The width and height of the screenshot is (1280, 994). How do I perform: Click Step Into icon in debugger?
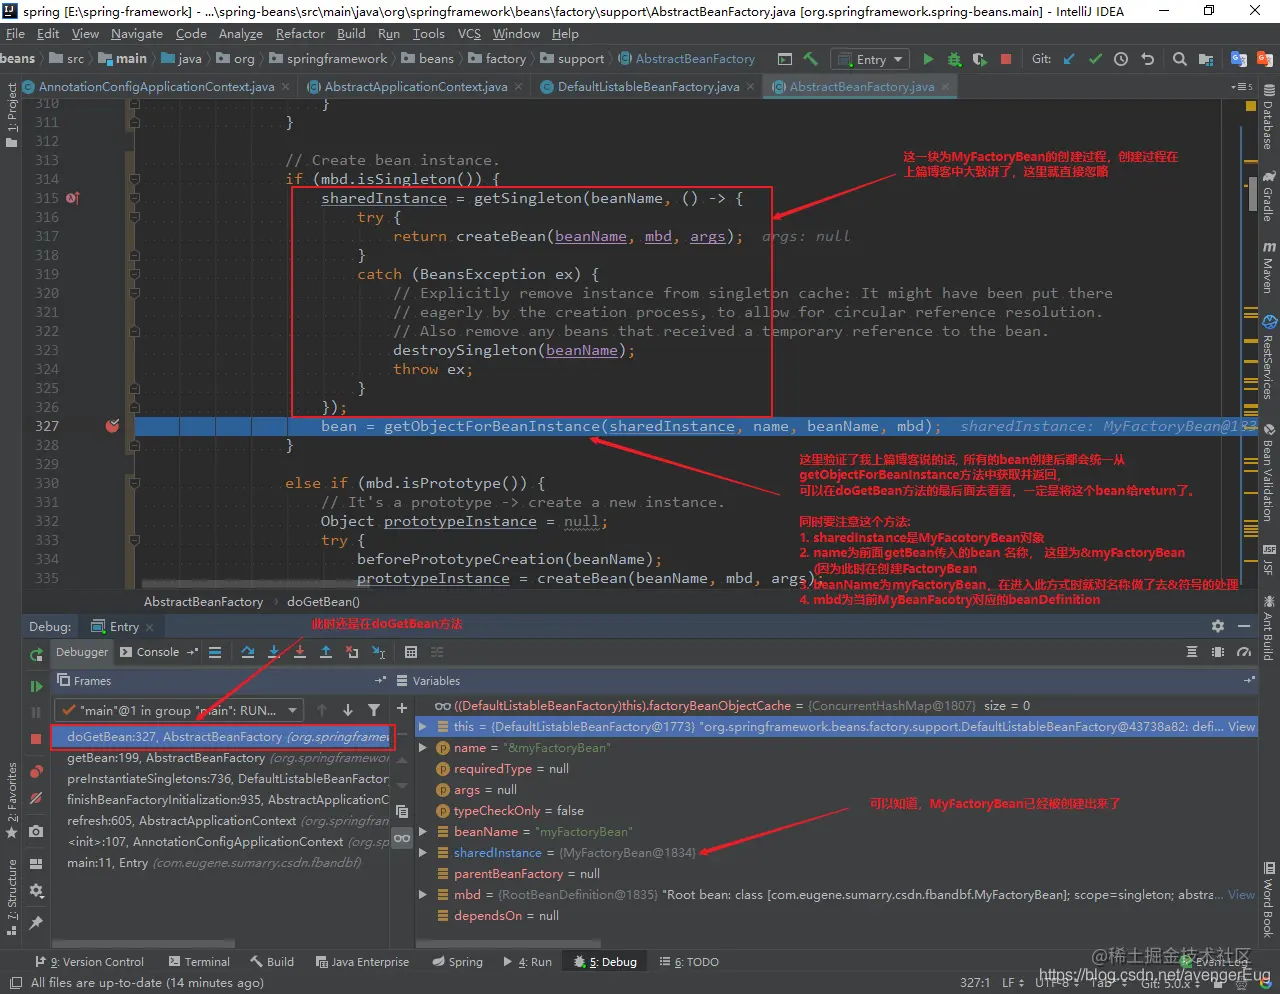[x=274, y=652]
